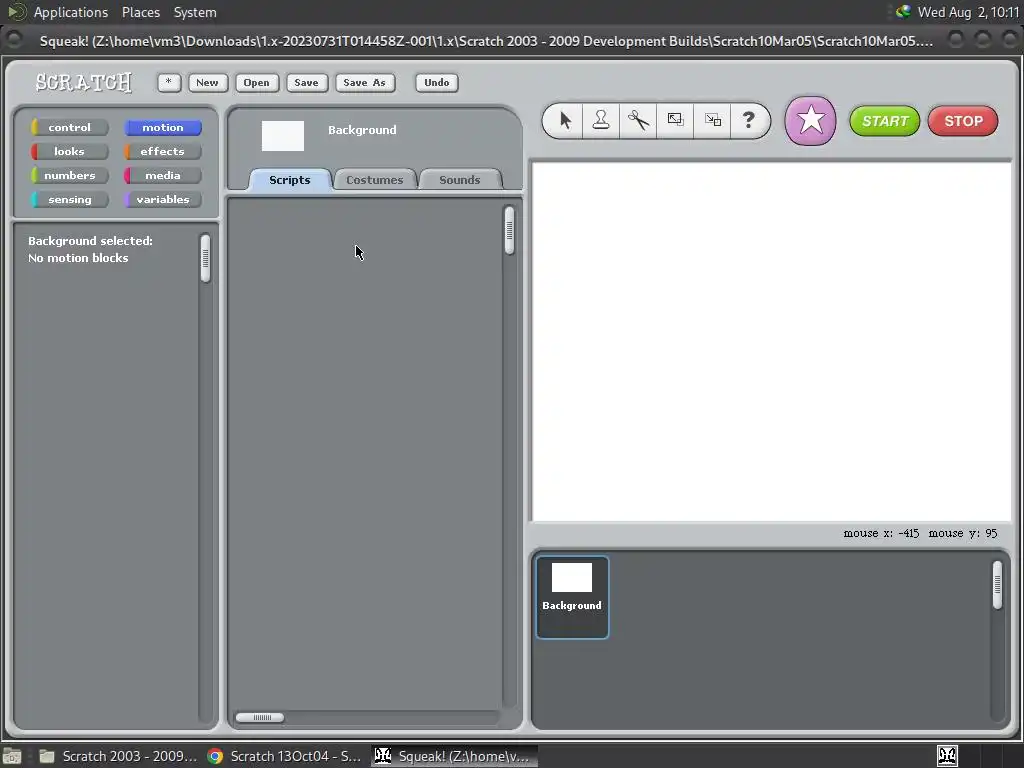Click the Background thumbnail in sprite list

[x=572, y=597]
